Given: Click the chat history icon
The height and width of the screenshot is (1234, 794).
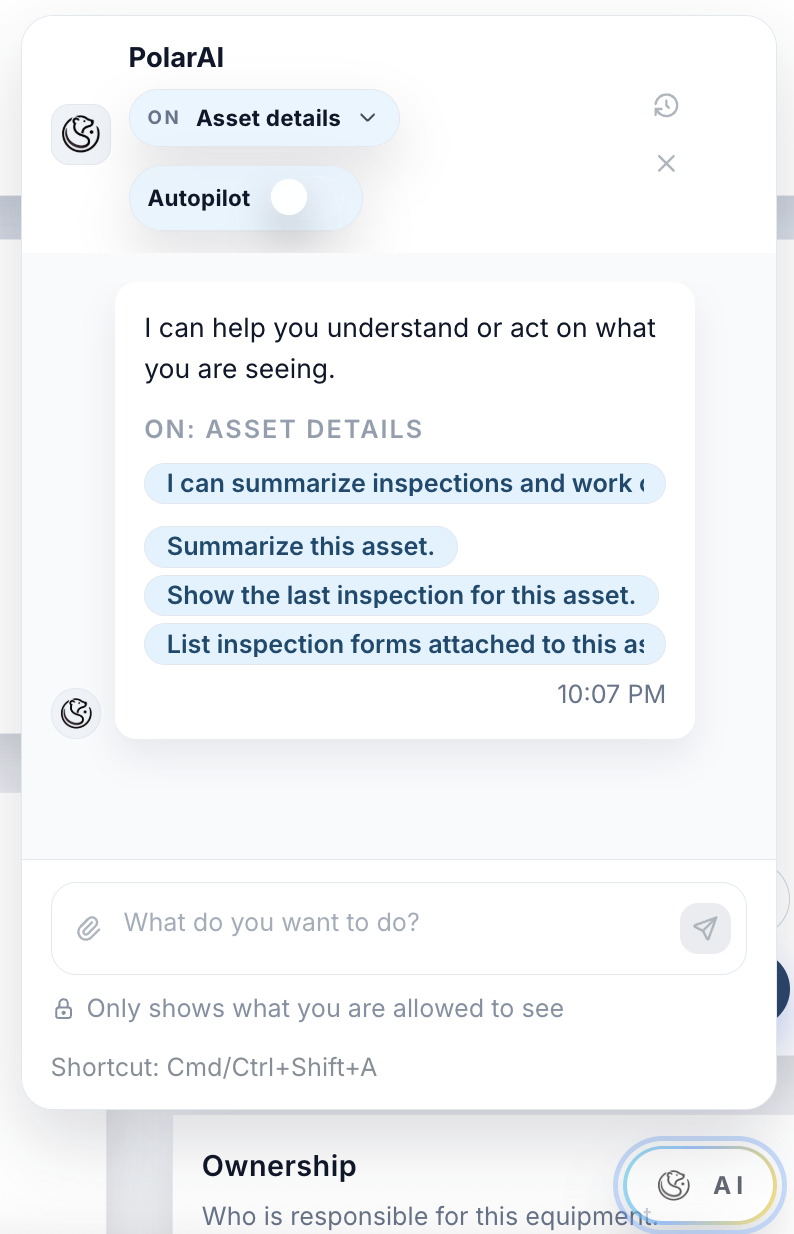Looking at the screenshot, I should pos(666,105).
